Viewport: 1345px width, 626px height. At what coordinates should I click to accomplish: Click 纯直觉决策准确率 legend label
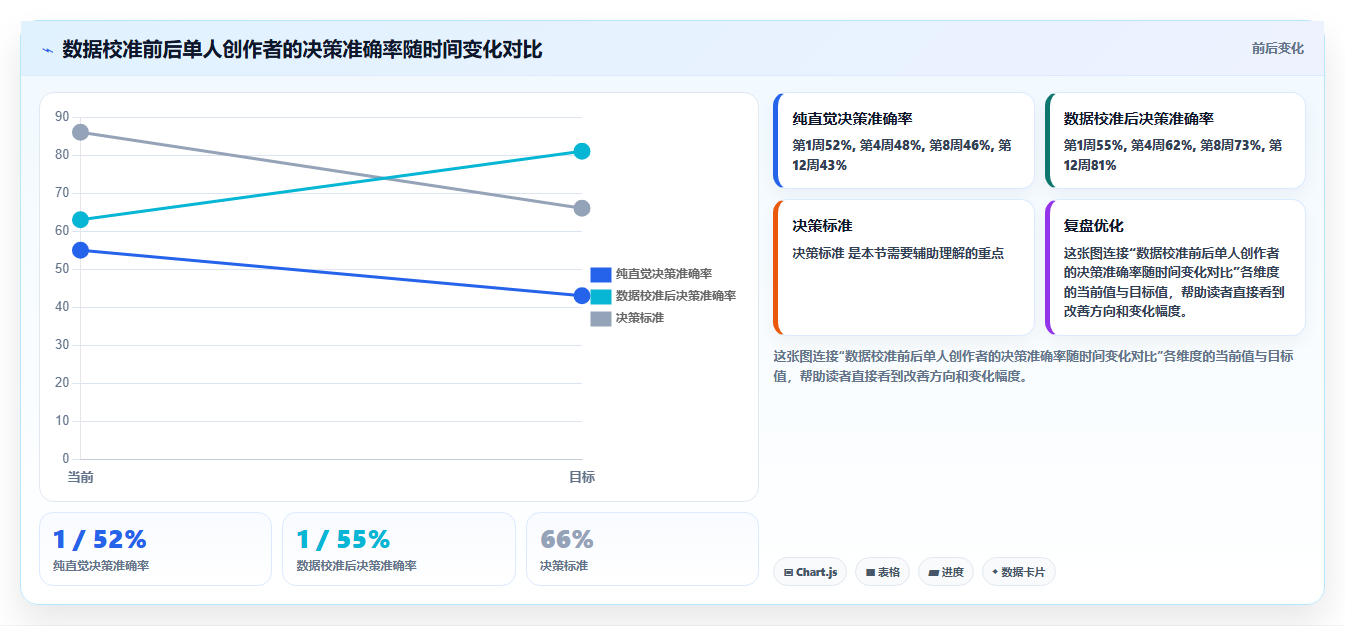[664, 274]
